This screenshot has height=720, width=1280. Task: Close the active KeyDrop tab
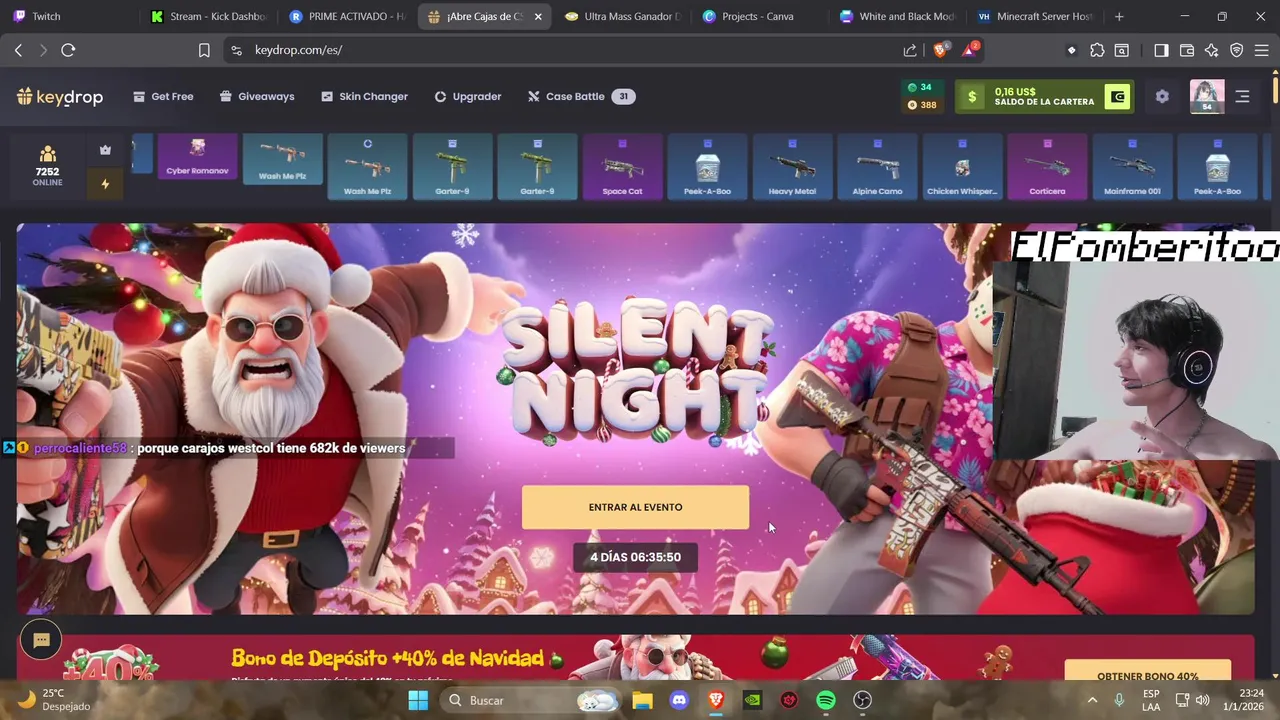[x=538, y=16]
